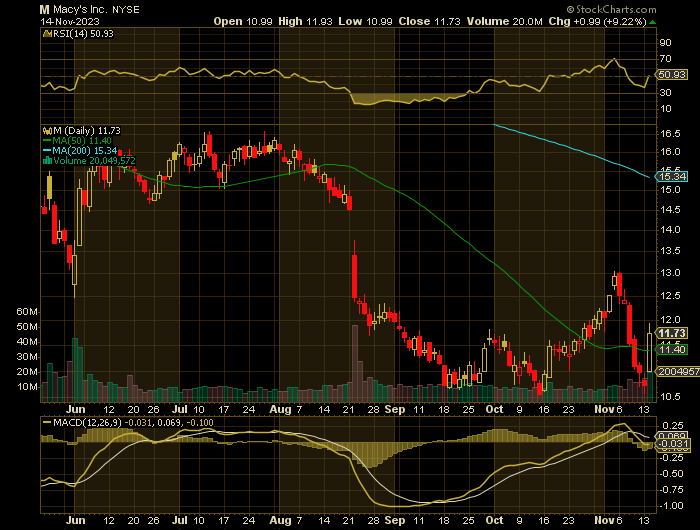Click the M (Daily) 11.73 legend text
700x530 pixels.
(87, 131)
